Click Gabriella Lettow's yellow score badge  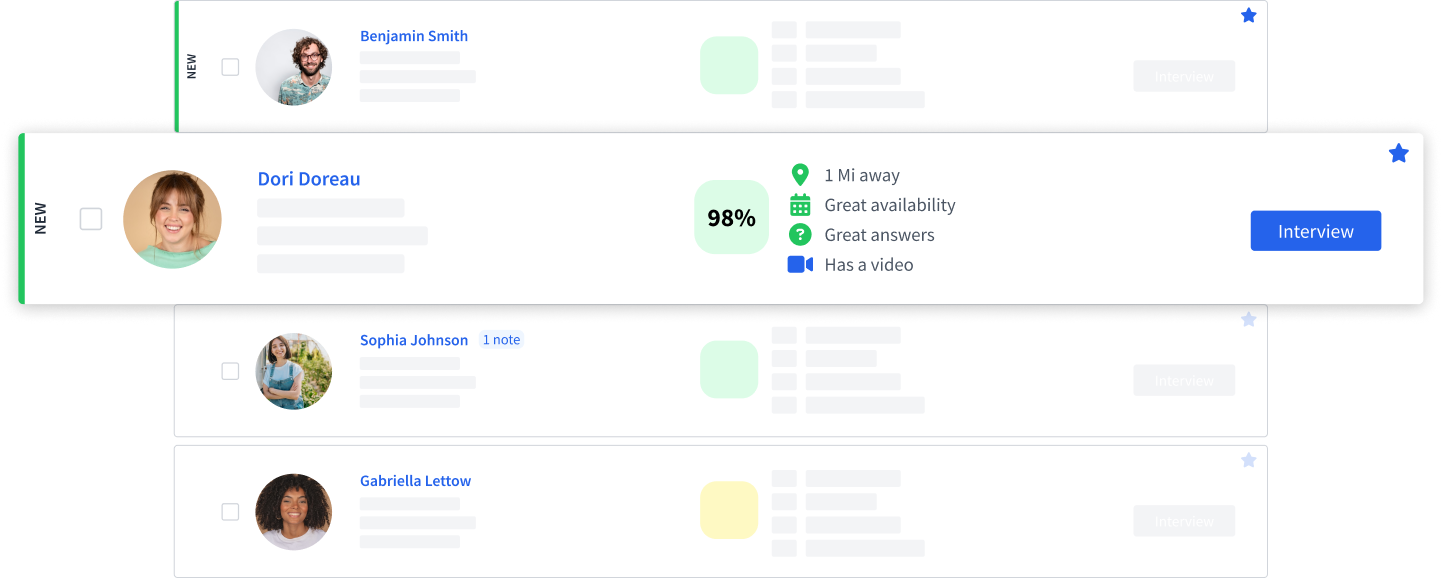729,510
